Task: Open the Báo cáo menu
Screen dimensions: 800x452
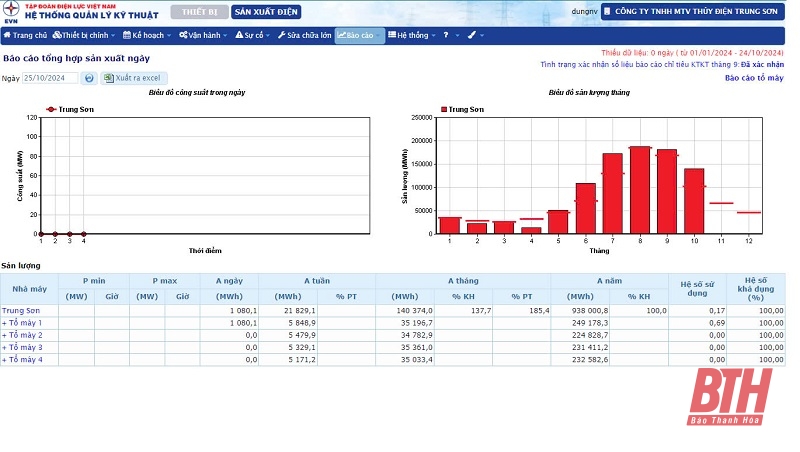Action: (x=359, y=35)
